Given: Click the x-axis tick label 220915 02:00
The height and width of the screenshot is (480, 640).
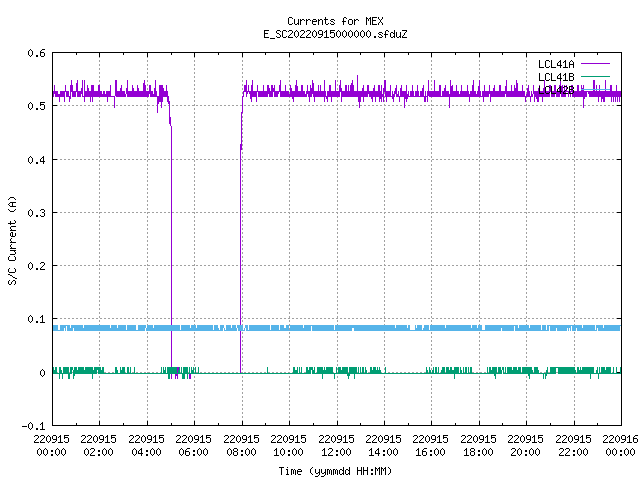Looking at the screenshot, I should click(98, 446).
